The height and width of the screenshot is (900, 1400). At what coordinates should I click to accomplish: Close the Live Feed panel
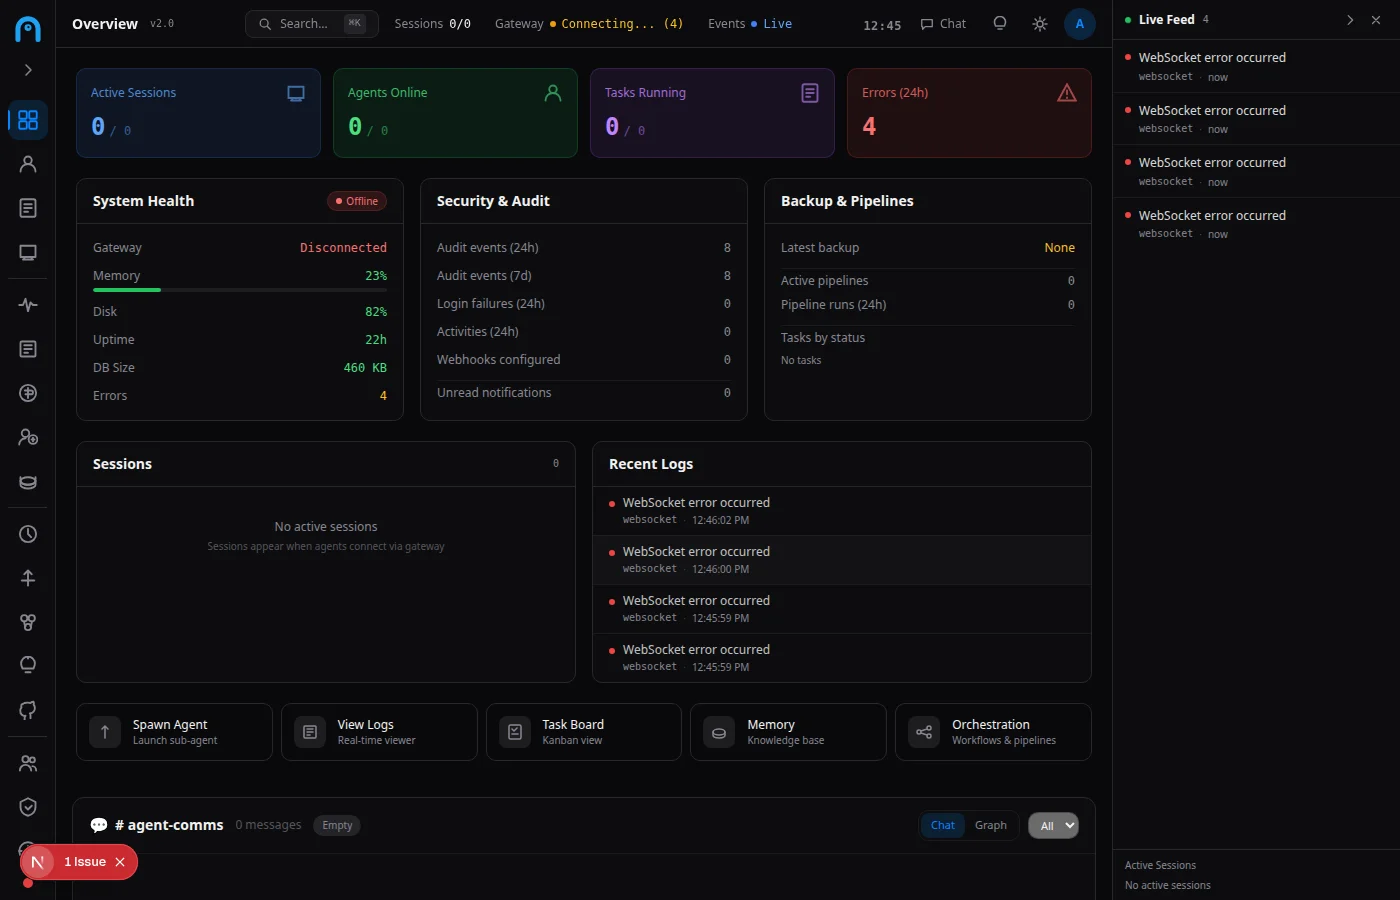(1376, 20)
